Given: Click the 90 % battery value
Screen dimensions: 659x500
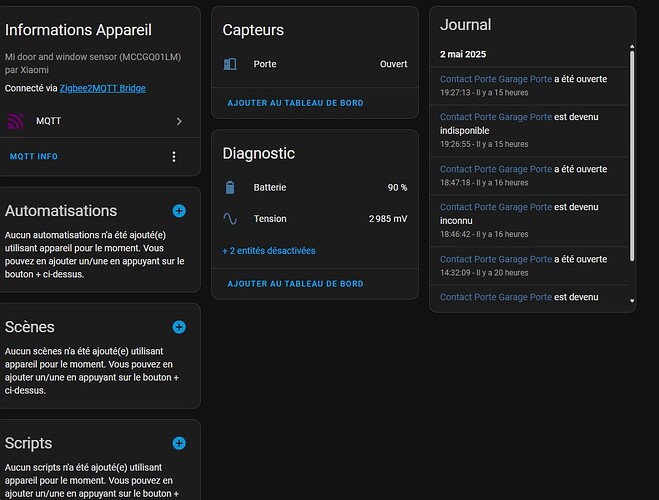Looking at the screenshot, I should (x=397, y=187).
